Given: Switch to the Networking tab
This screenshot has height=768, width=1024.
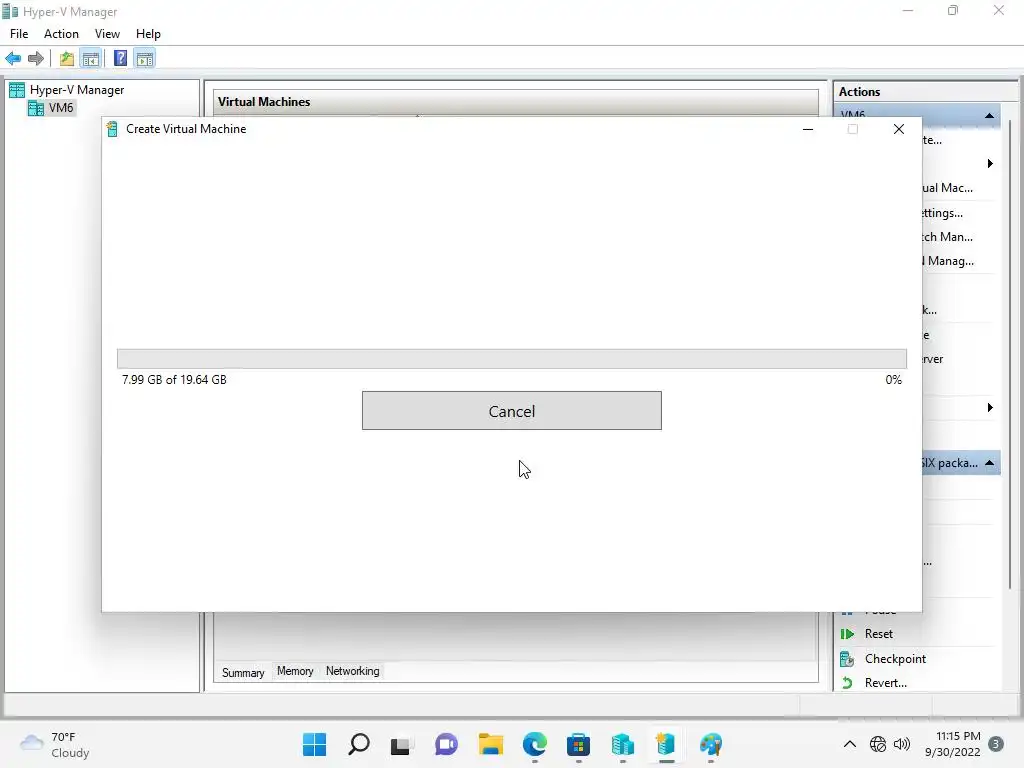Looking at the screenshot, I should 353,671.
